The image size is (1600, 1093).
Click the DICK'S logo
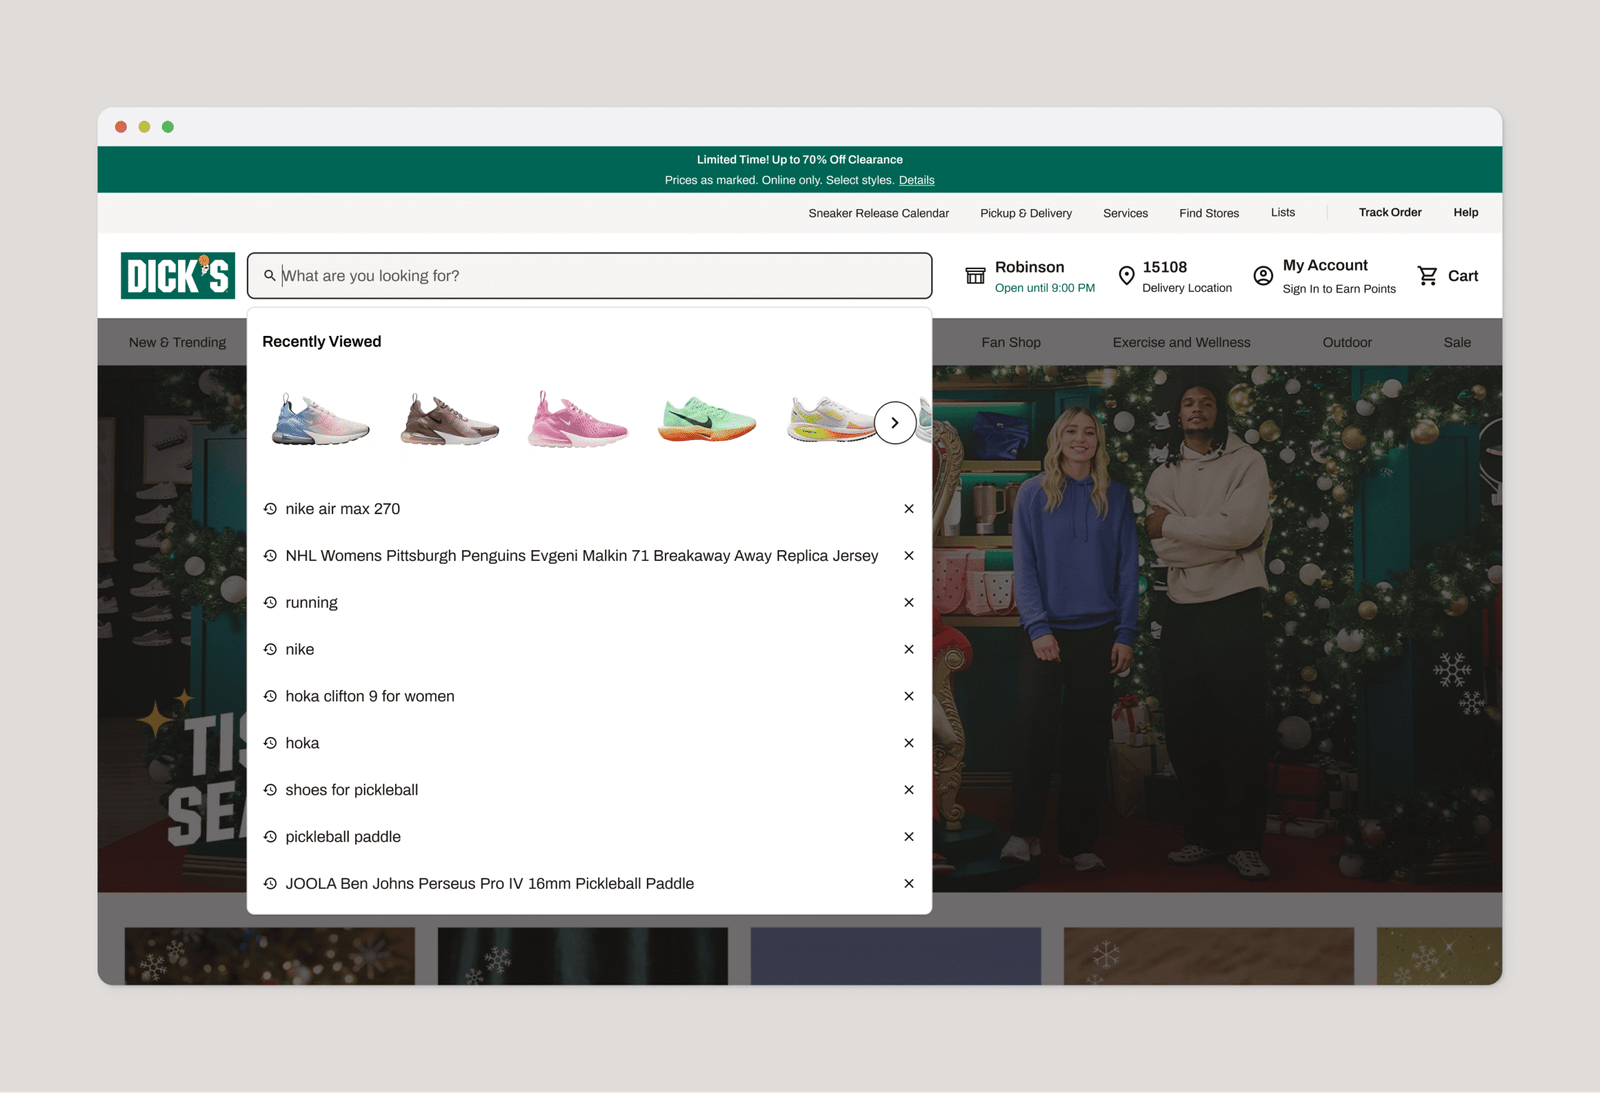[x=178, y=276]
